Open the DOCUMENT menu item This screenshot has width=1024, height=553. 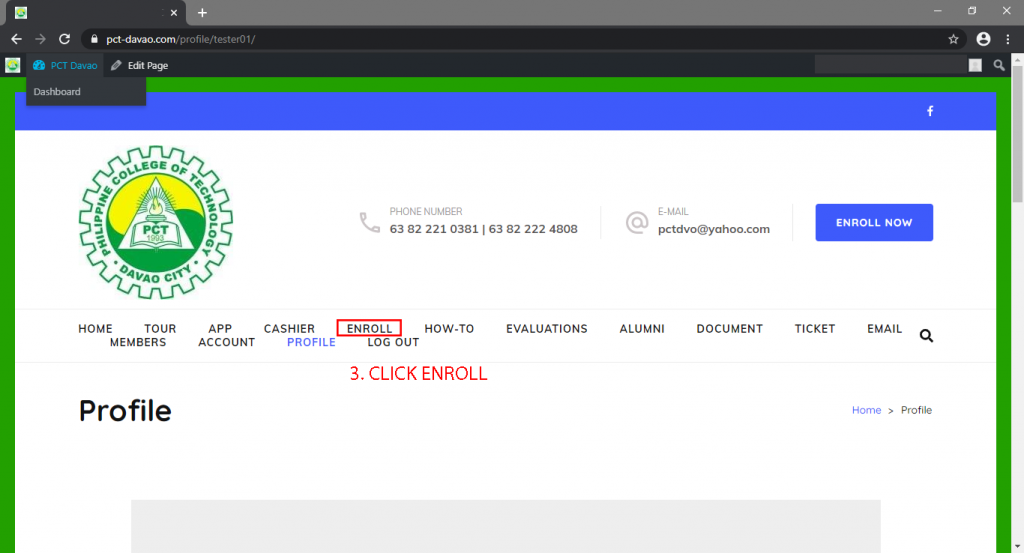[x=729, y=329]
